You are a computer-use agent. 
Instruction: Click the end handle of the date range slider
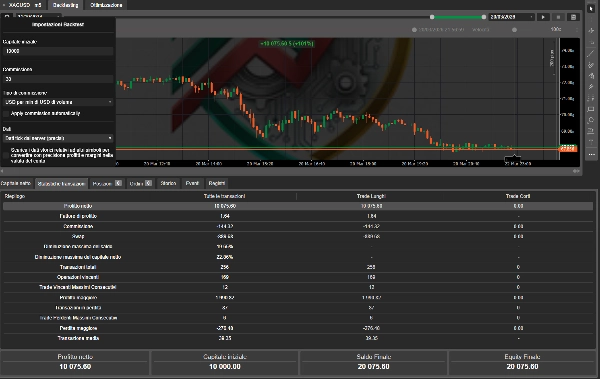click(484, 17)
